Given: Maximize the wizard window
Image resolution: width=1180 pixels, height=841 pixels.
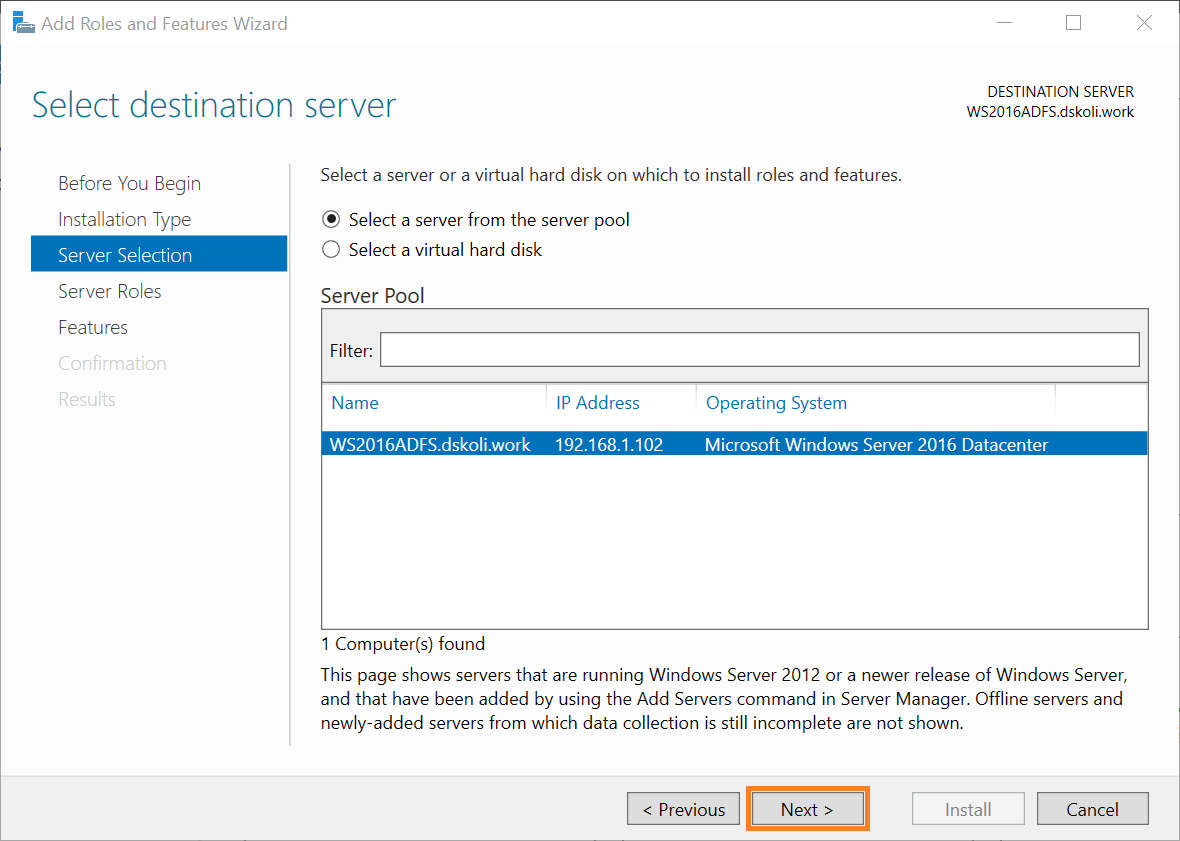Looking at the screenshot, I should [x=1074, y=23].
